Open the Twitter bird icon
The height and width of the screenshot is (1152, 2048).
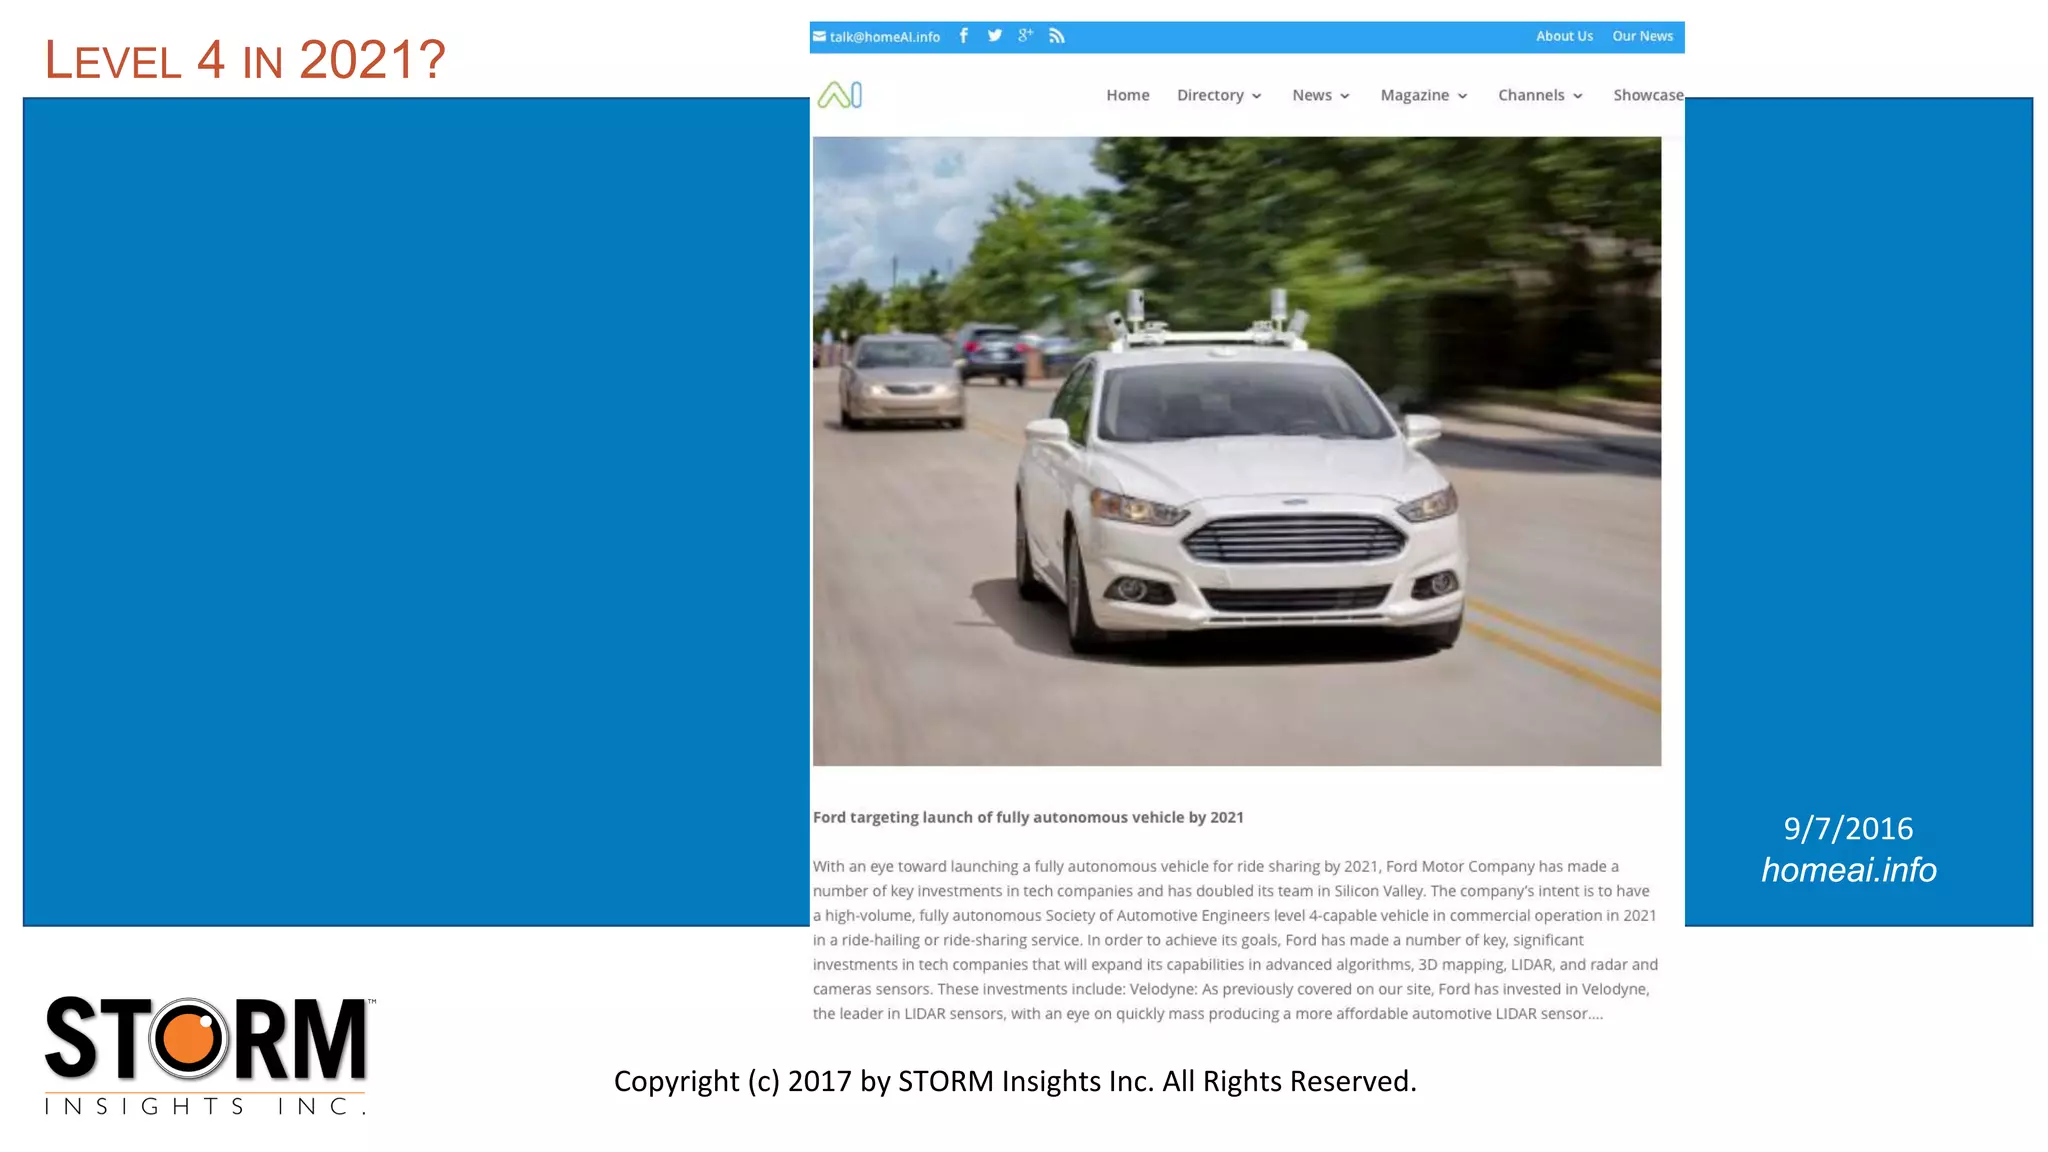pyautogui.click(x=994, y=36)
